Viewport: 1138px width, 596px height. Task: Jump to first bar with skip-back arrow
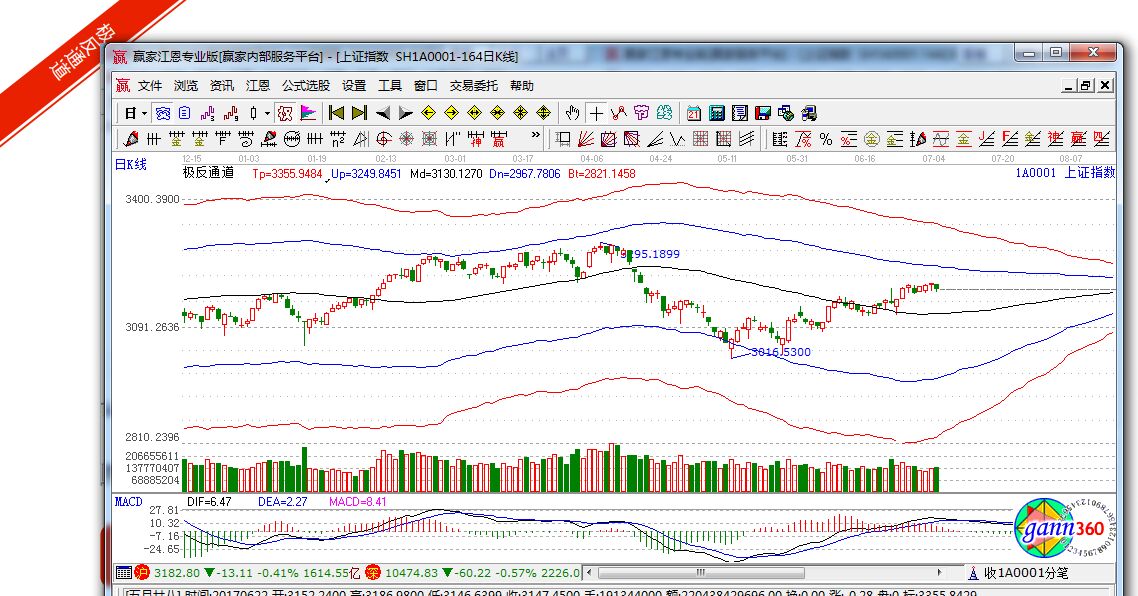(x=337, y=113)
